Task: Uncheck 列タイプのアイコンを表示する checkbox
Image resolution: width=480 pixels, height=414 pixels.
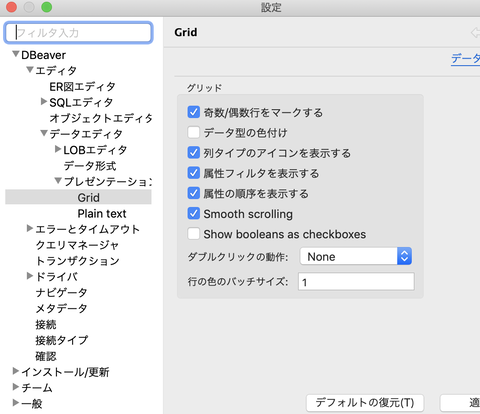Action: click(194, 153)
